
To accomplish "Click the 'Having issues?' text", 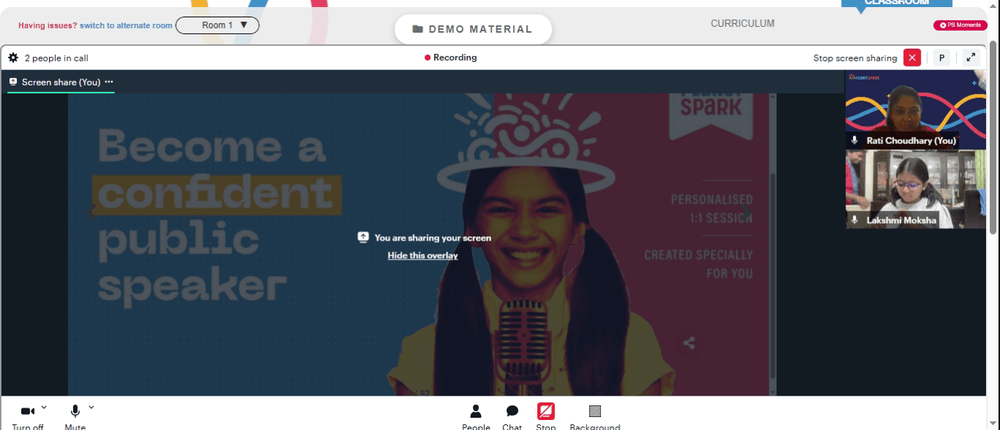I will [47, 26].
